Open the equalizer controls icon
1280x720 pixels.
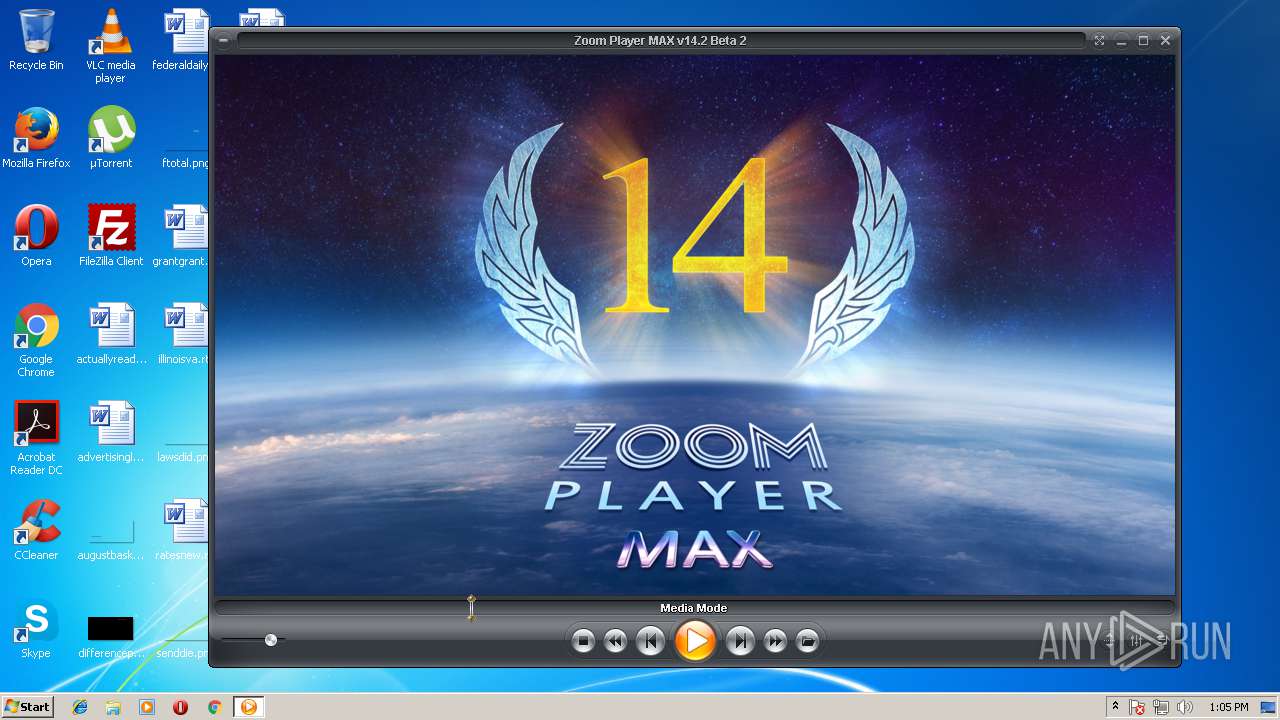click(x=1136, y=640)
